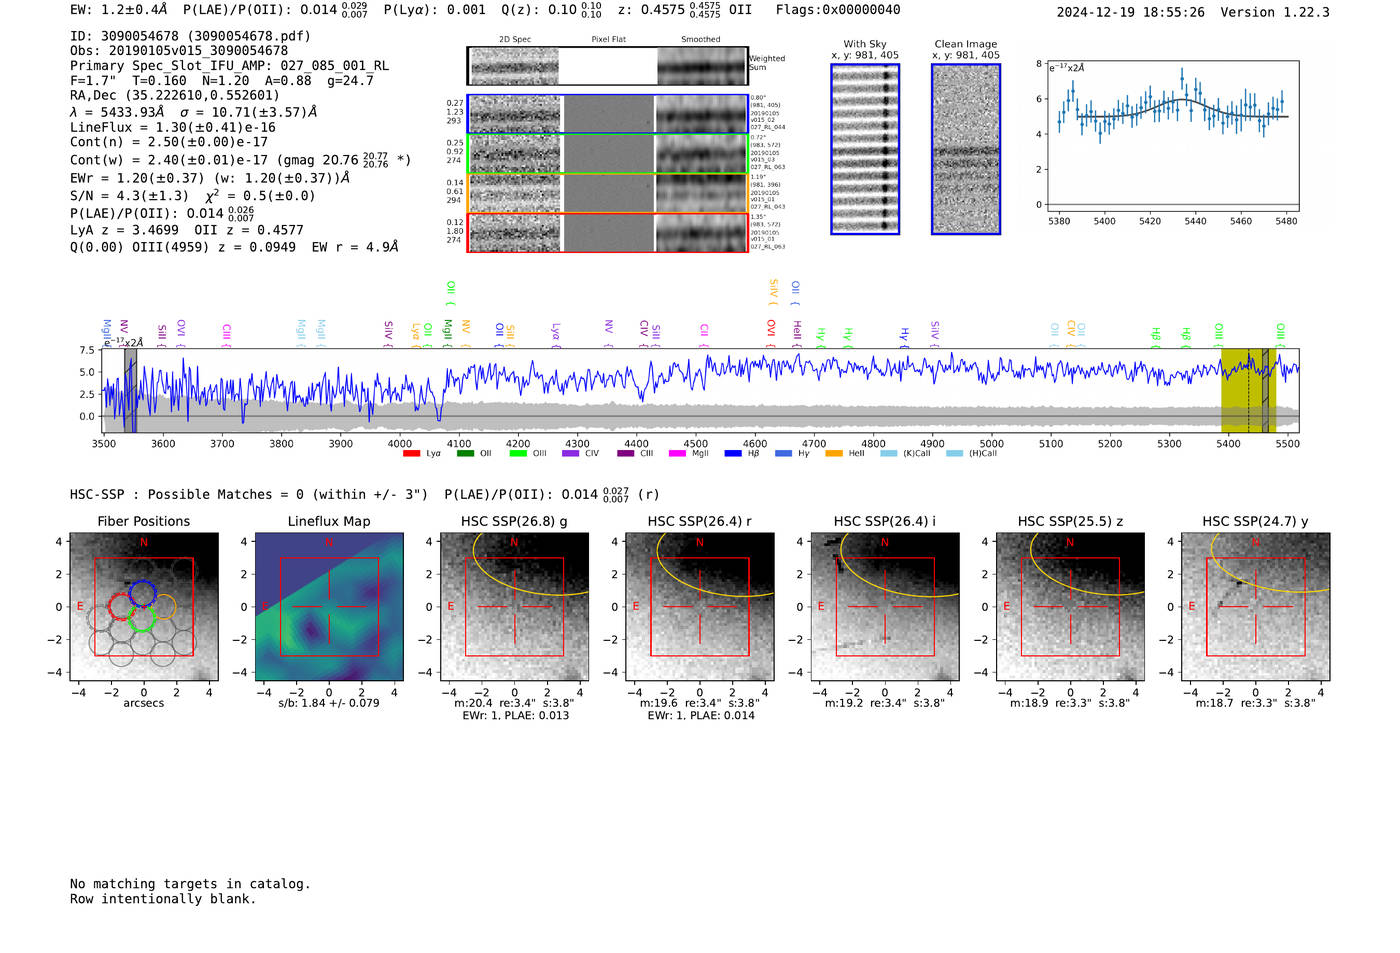Image resolution: width=1400 pixels, height=953 pixels.
Task: Select the orange-bordered 2D spectrum row
Action: (x=608, y=193)
